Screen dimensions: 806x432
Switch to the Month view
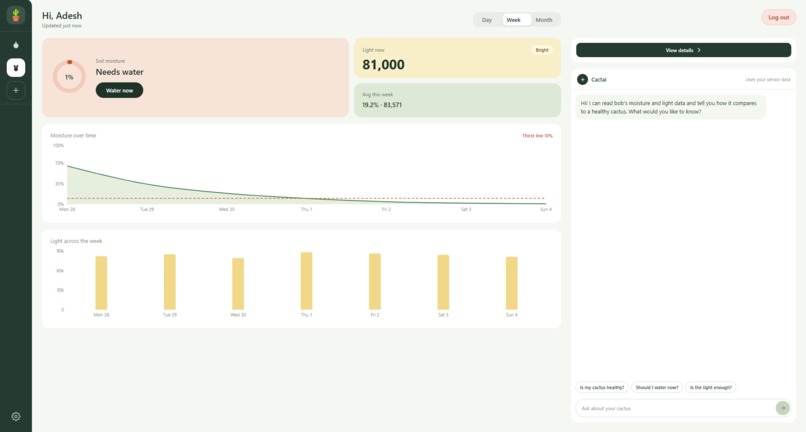(544, 20)
